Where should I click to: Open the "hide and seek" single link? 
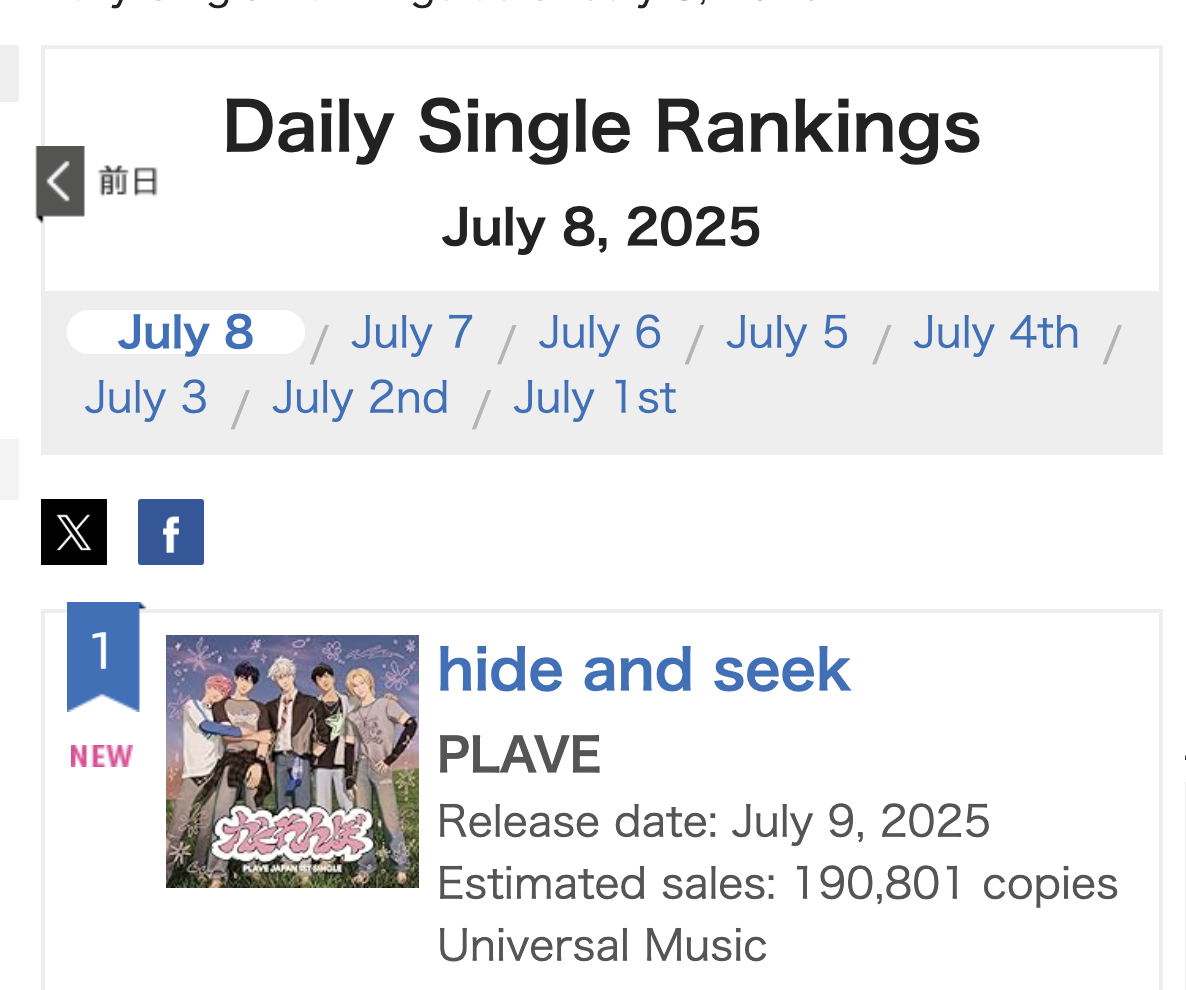(x=644, y=670)
